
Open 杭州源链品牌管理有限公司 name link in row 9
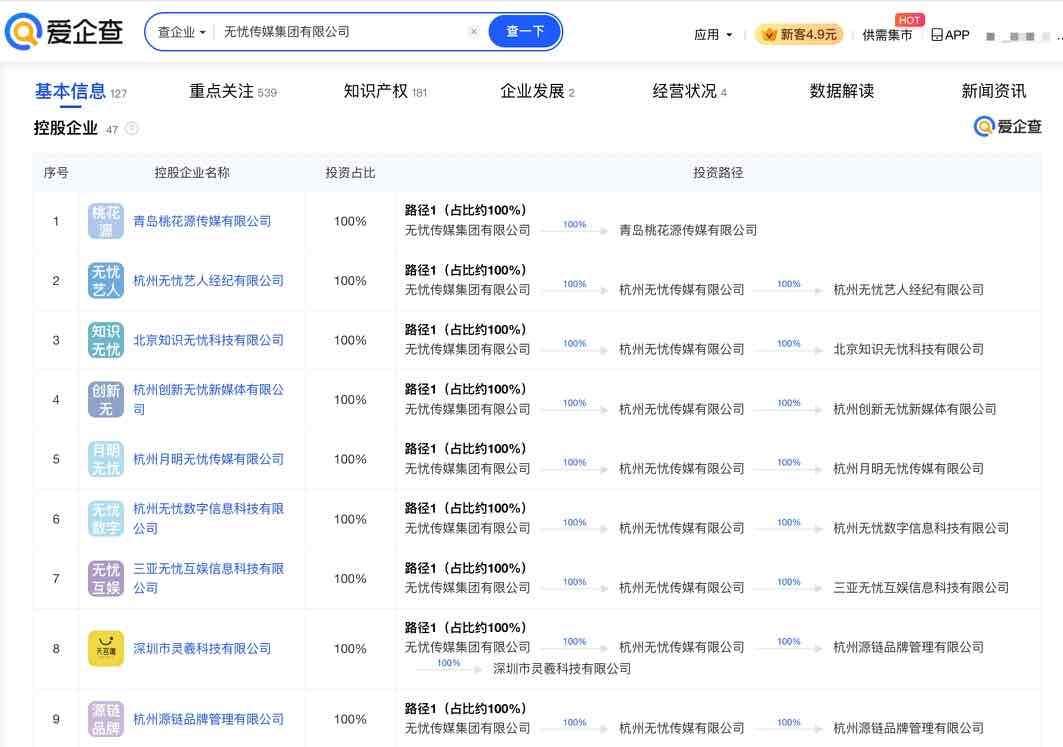(208, 719)
